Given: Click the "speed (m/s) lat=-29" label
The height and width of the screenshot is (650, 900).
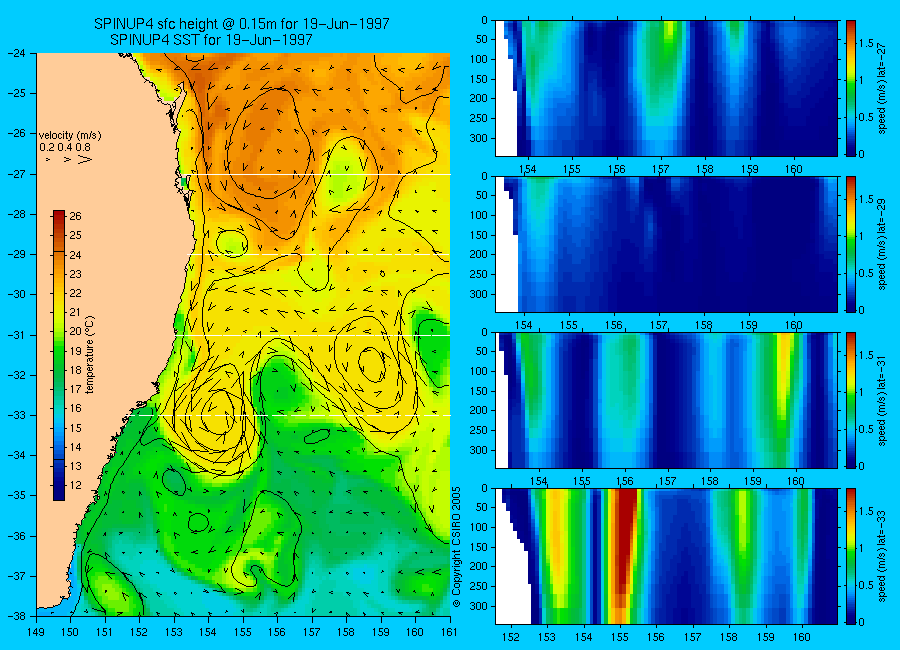Looking at the screenshot, I should [883, 244].
